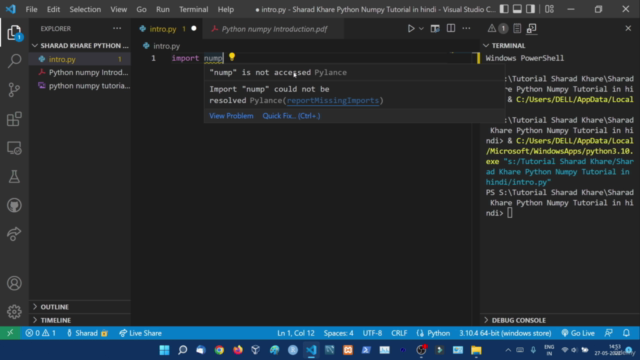Open notifications bell in status bar

coord(626,333)
